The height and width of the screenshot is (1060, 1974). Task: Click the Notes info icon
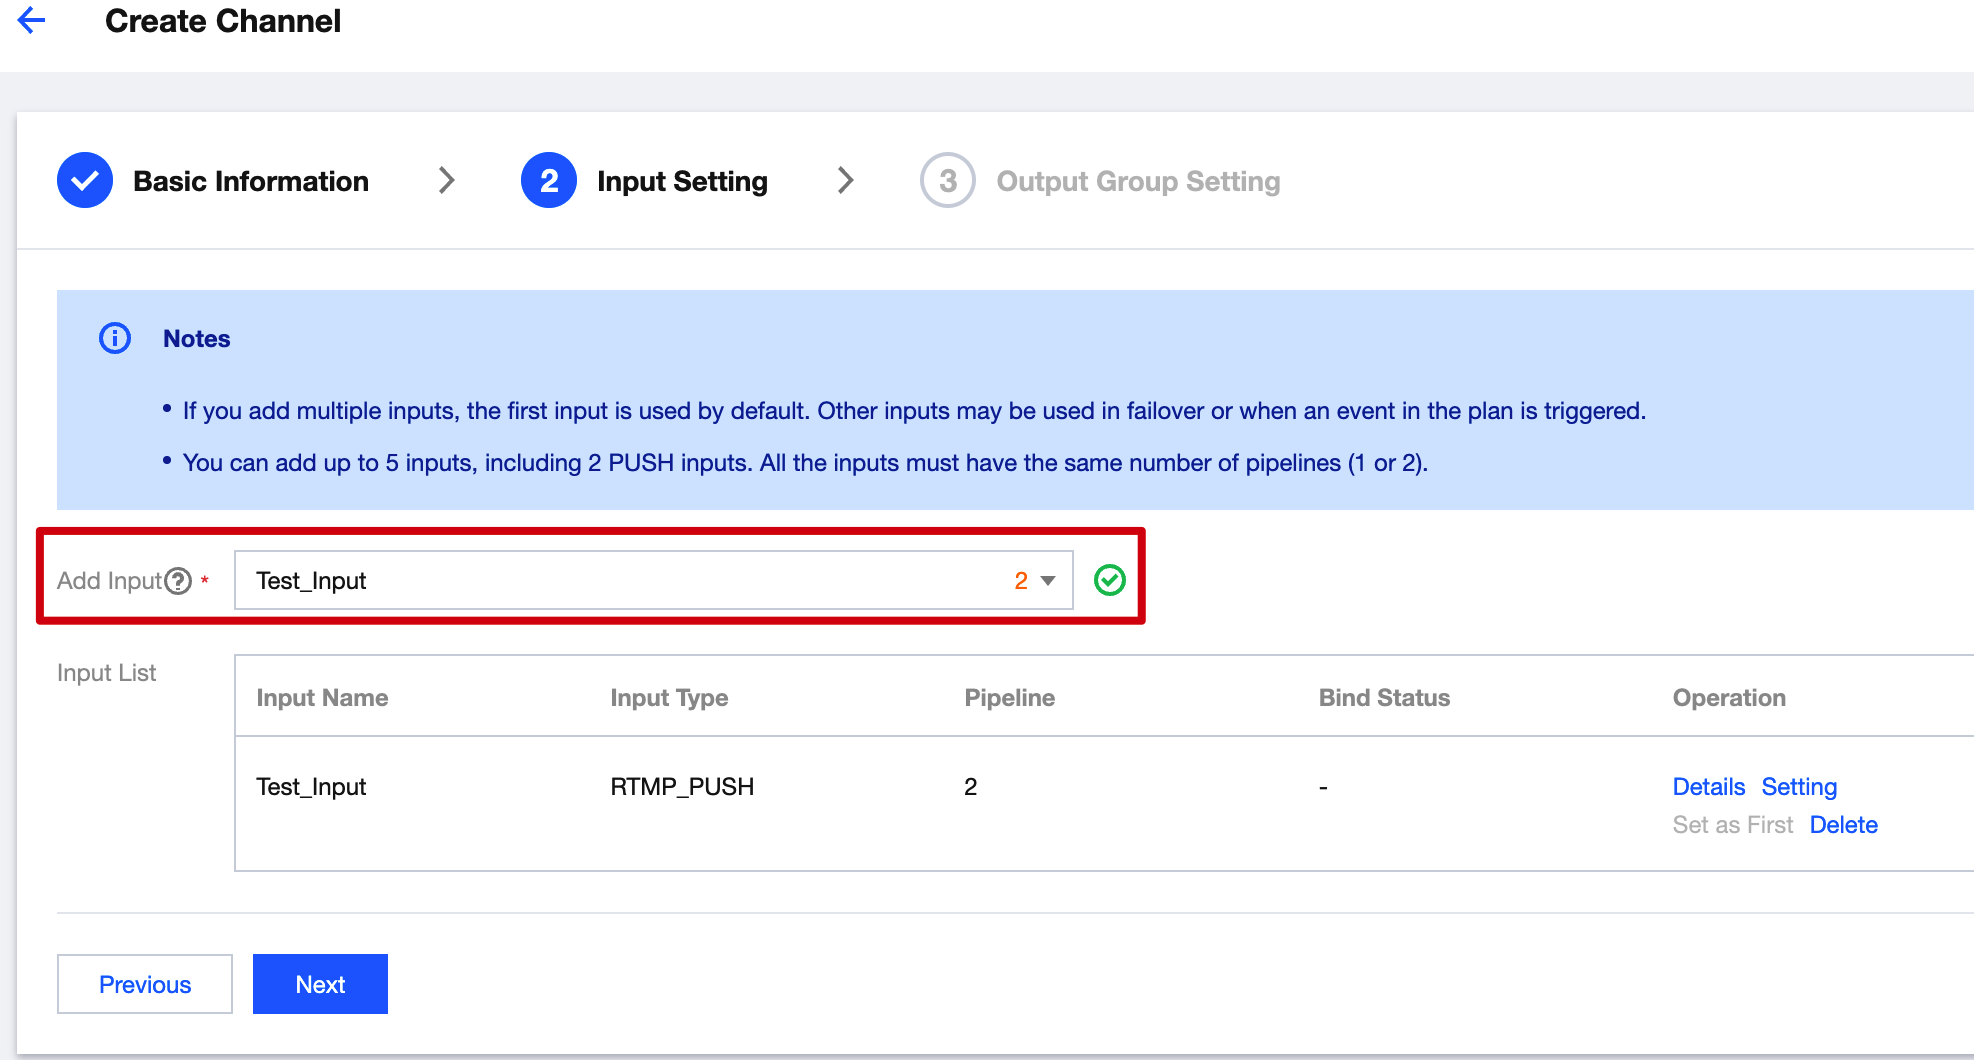pos(115,339)
